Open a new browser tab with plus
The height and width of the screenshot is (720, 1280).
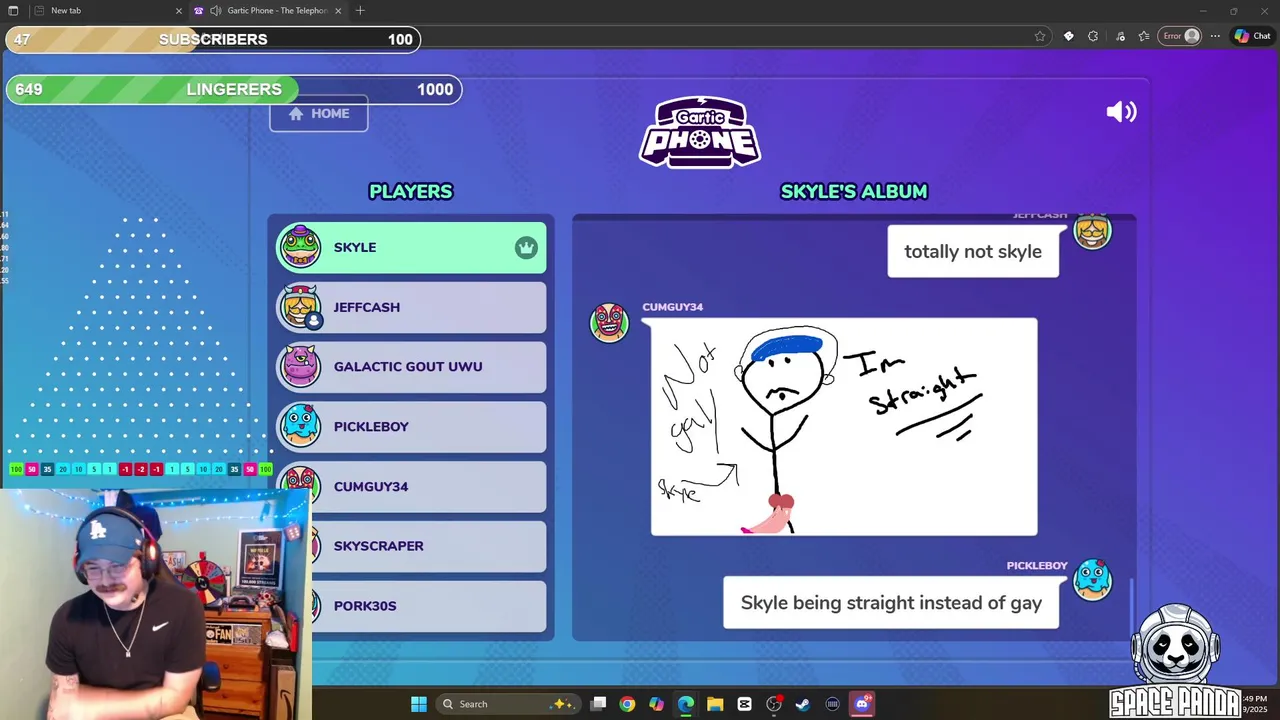click(360, 10)
